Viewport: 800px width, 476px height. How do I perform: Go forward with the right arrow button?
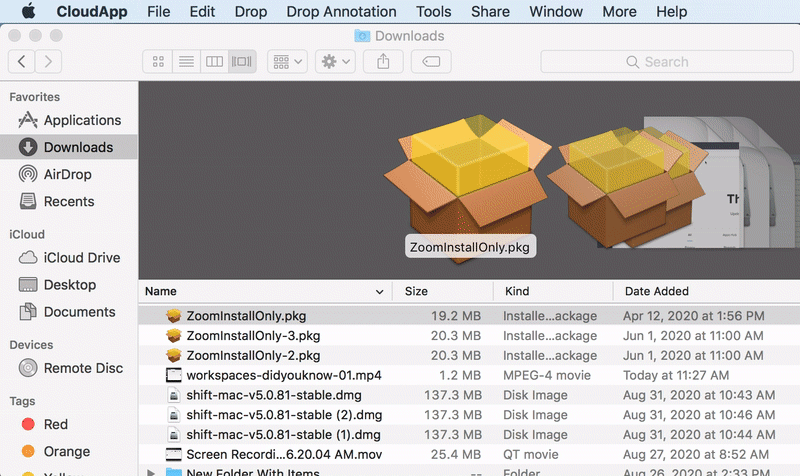pyautogui.click(x=48, y=62)
